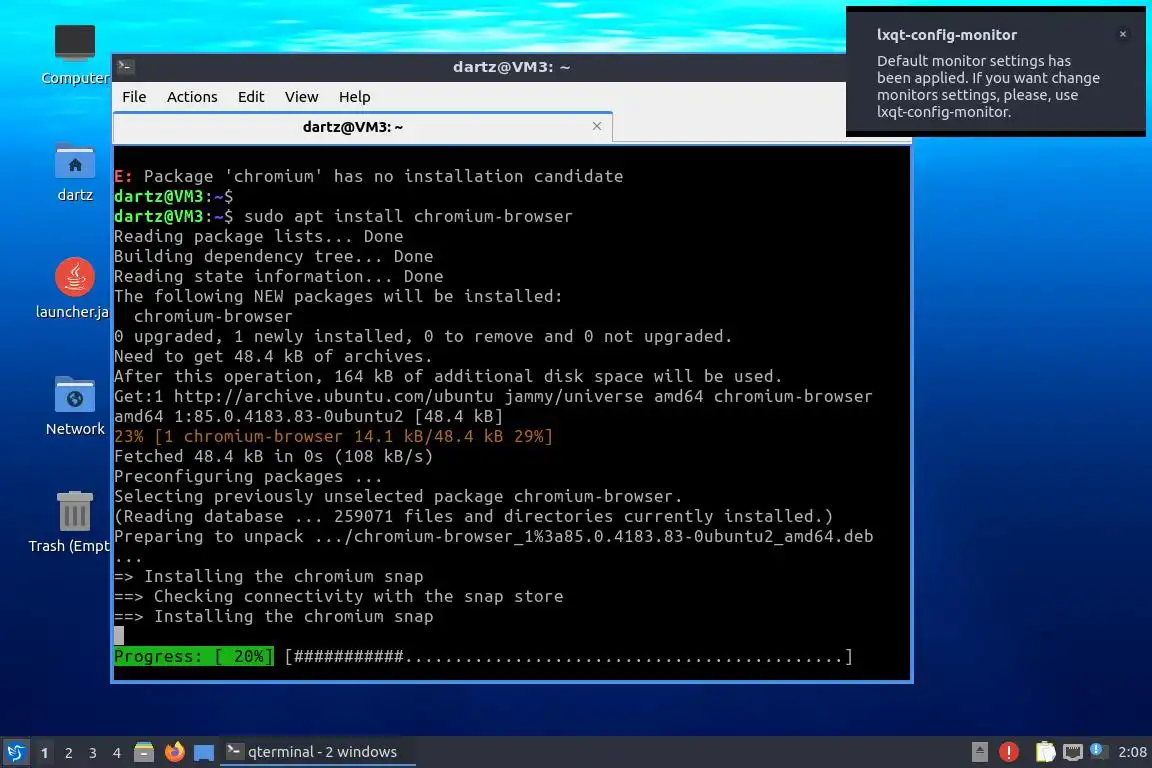1152x768 pixels.
Task: Close the dartz@VM3: ~ terminal tab
Action: coord(597,126)
